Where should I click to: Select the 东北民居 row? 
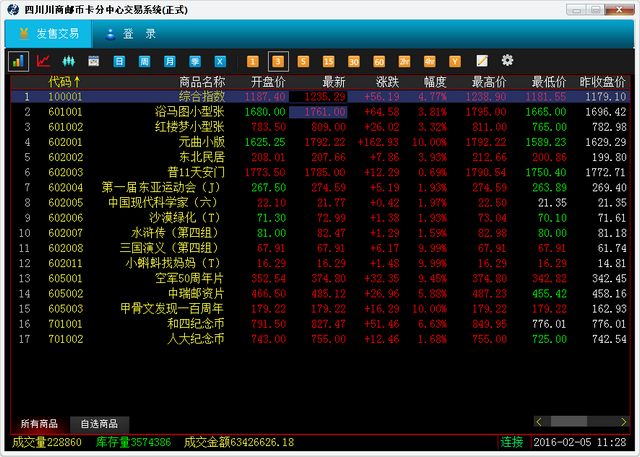coord(320,157)
